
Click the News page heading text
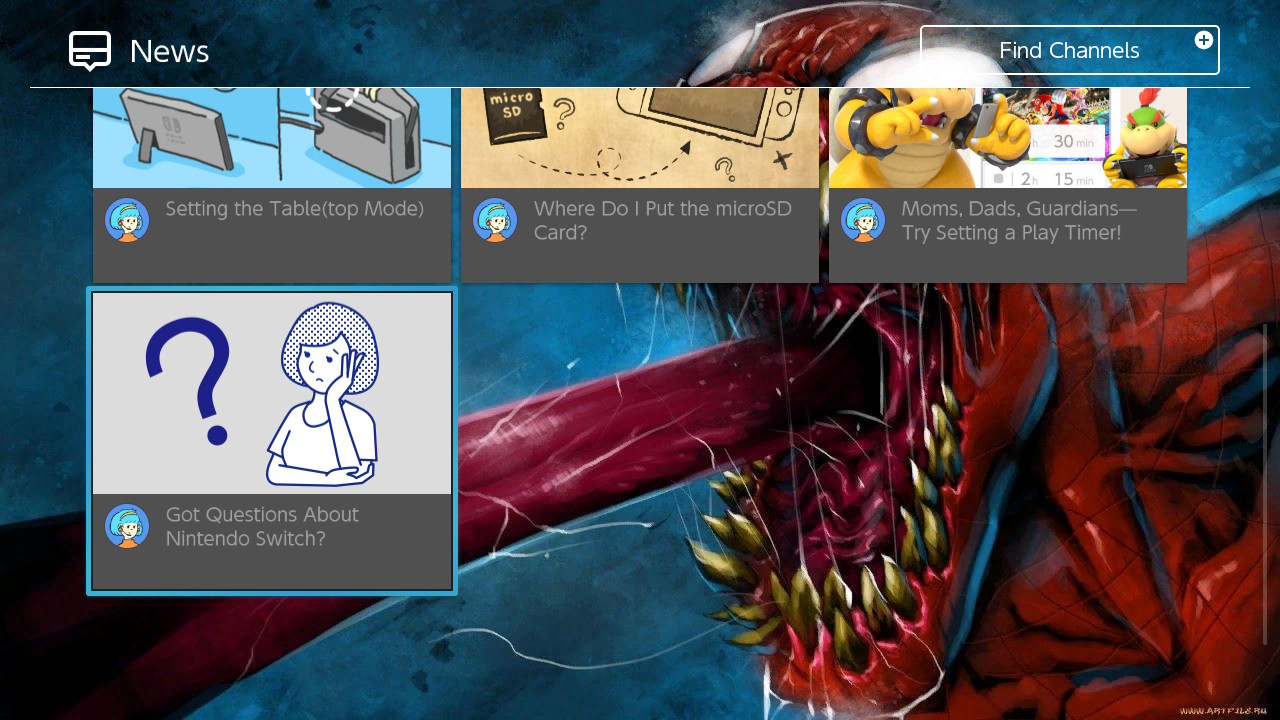169,51
